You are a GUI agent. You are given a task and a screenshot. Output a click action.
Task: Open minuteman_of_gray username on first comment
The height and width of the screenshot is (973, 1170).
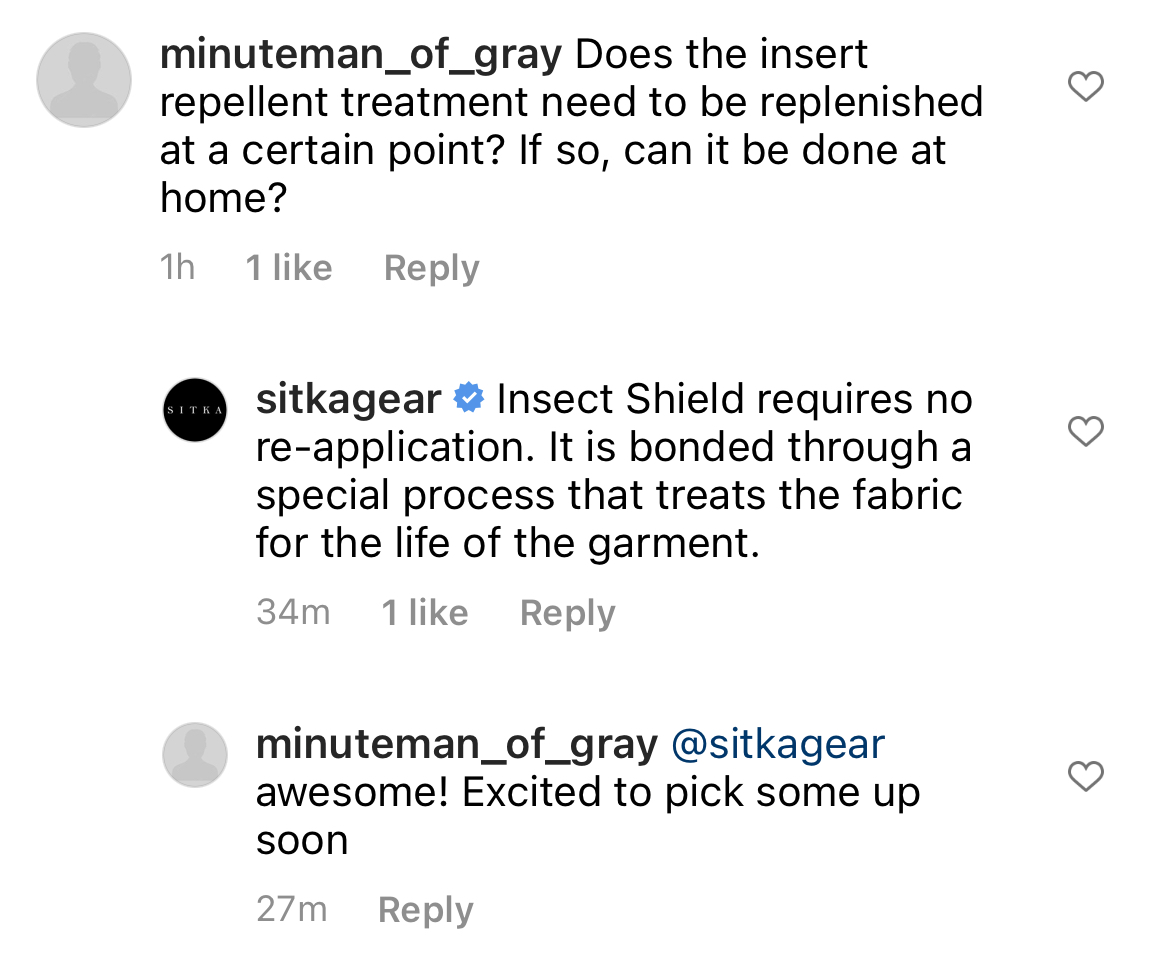[360, 55]
